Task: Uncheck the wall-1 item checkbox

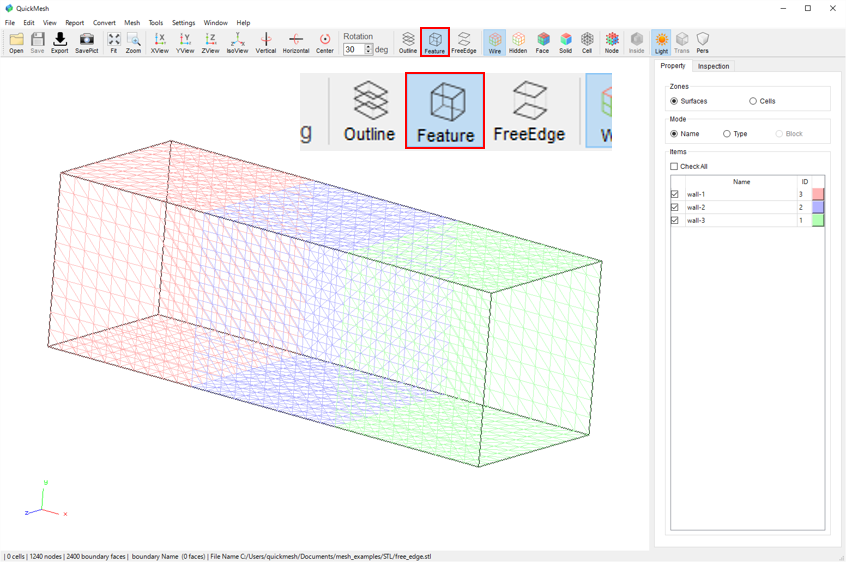Action: tap(674, 194)
